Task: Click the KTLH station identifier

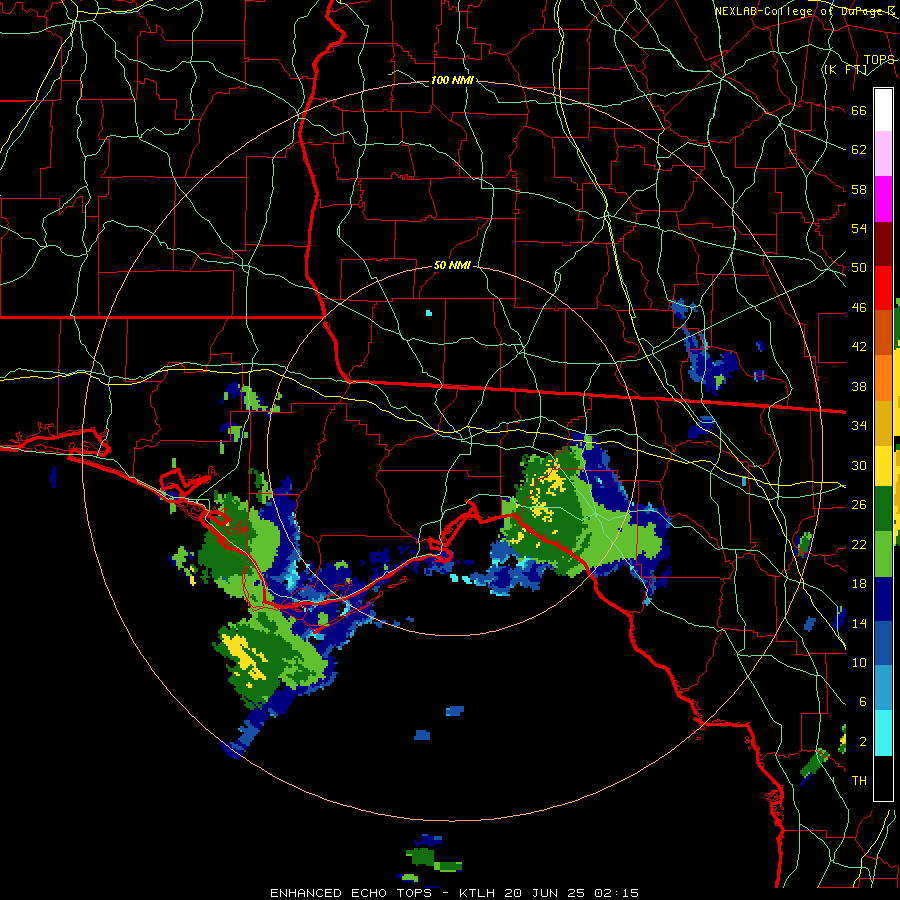Action: click(x=479, y=893)
